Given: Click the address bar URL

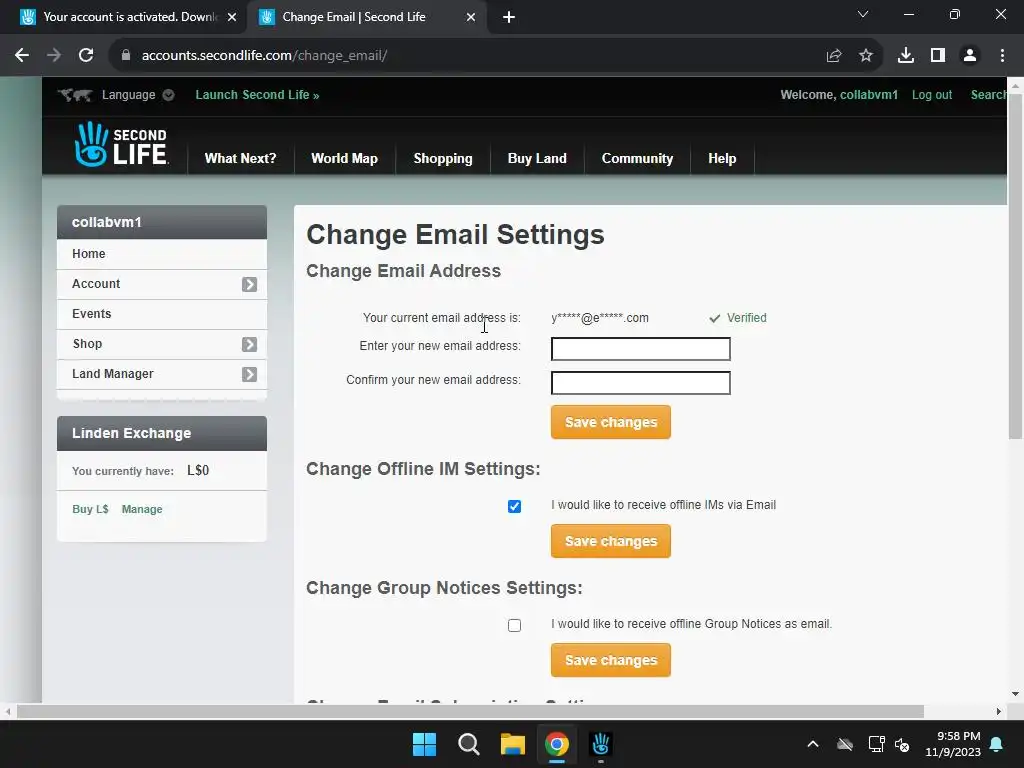Looking at the screenshot, I should coord(264,56).
